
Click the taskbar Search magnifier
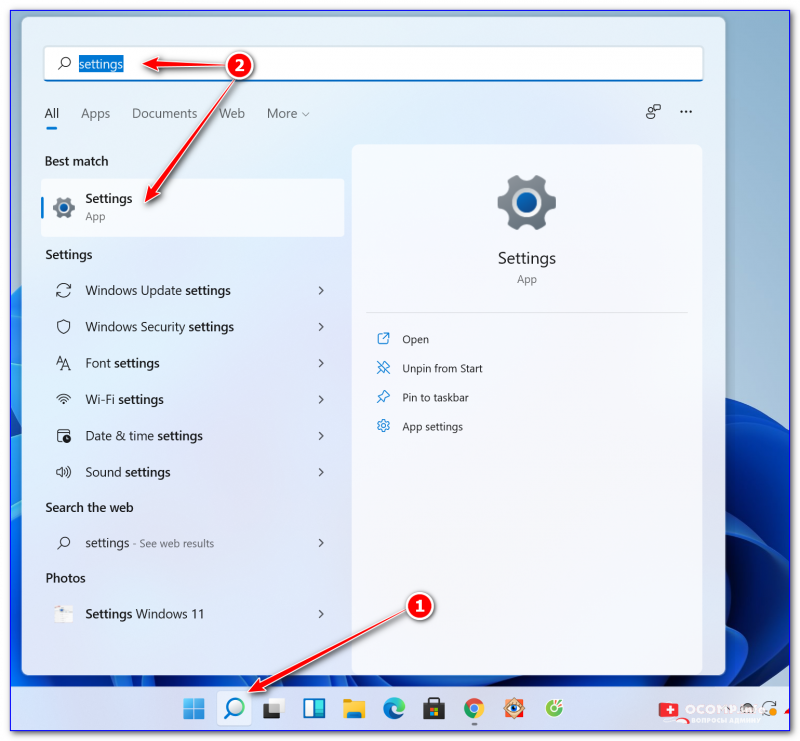coord(234,708)
